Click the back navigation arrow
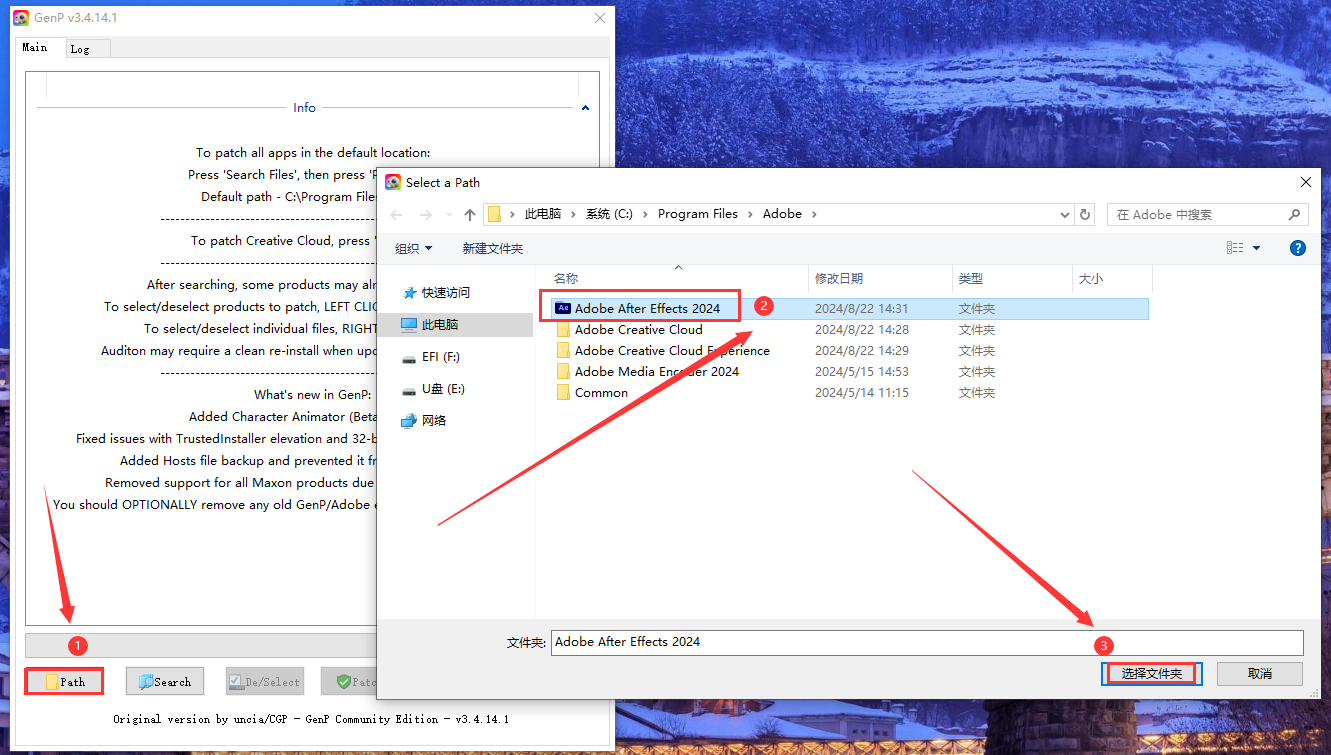 pos(396,215)
